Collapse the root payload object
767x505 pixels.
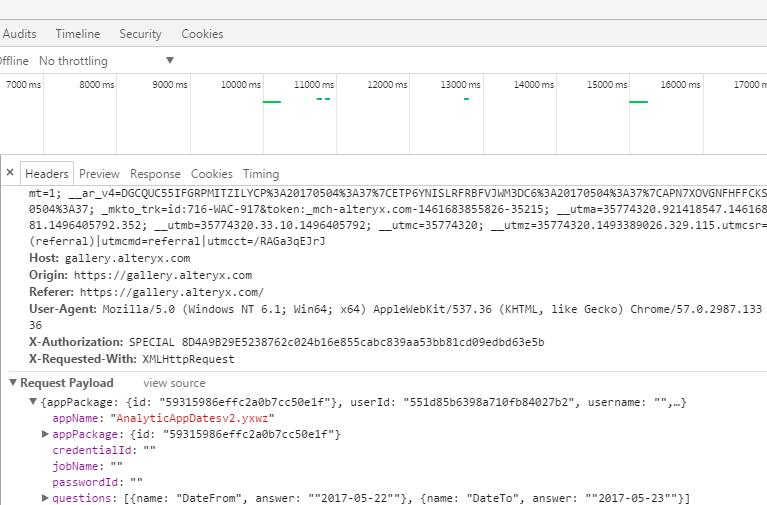point(33,402)
